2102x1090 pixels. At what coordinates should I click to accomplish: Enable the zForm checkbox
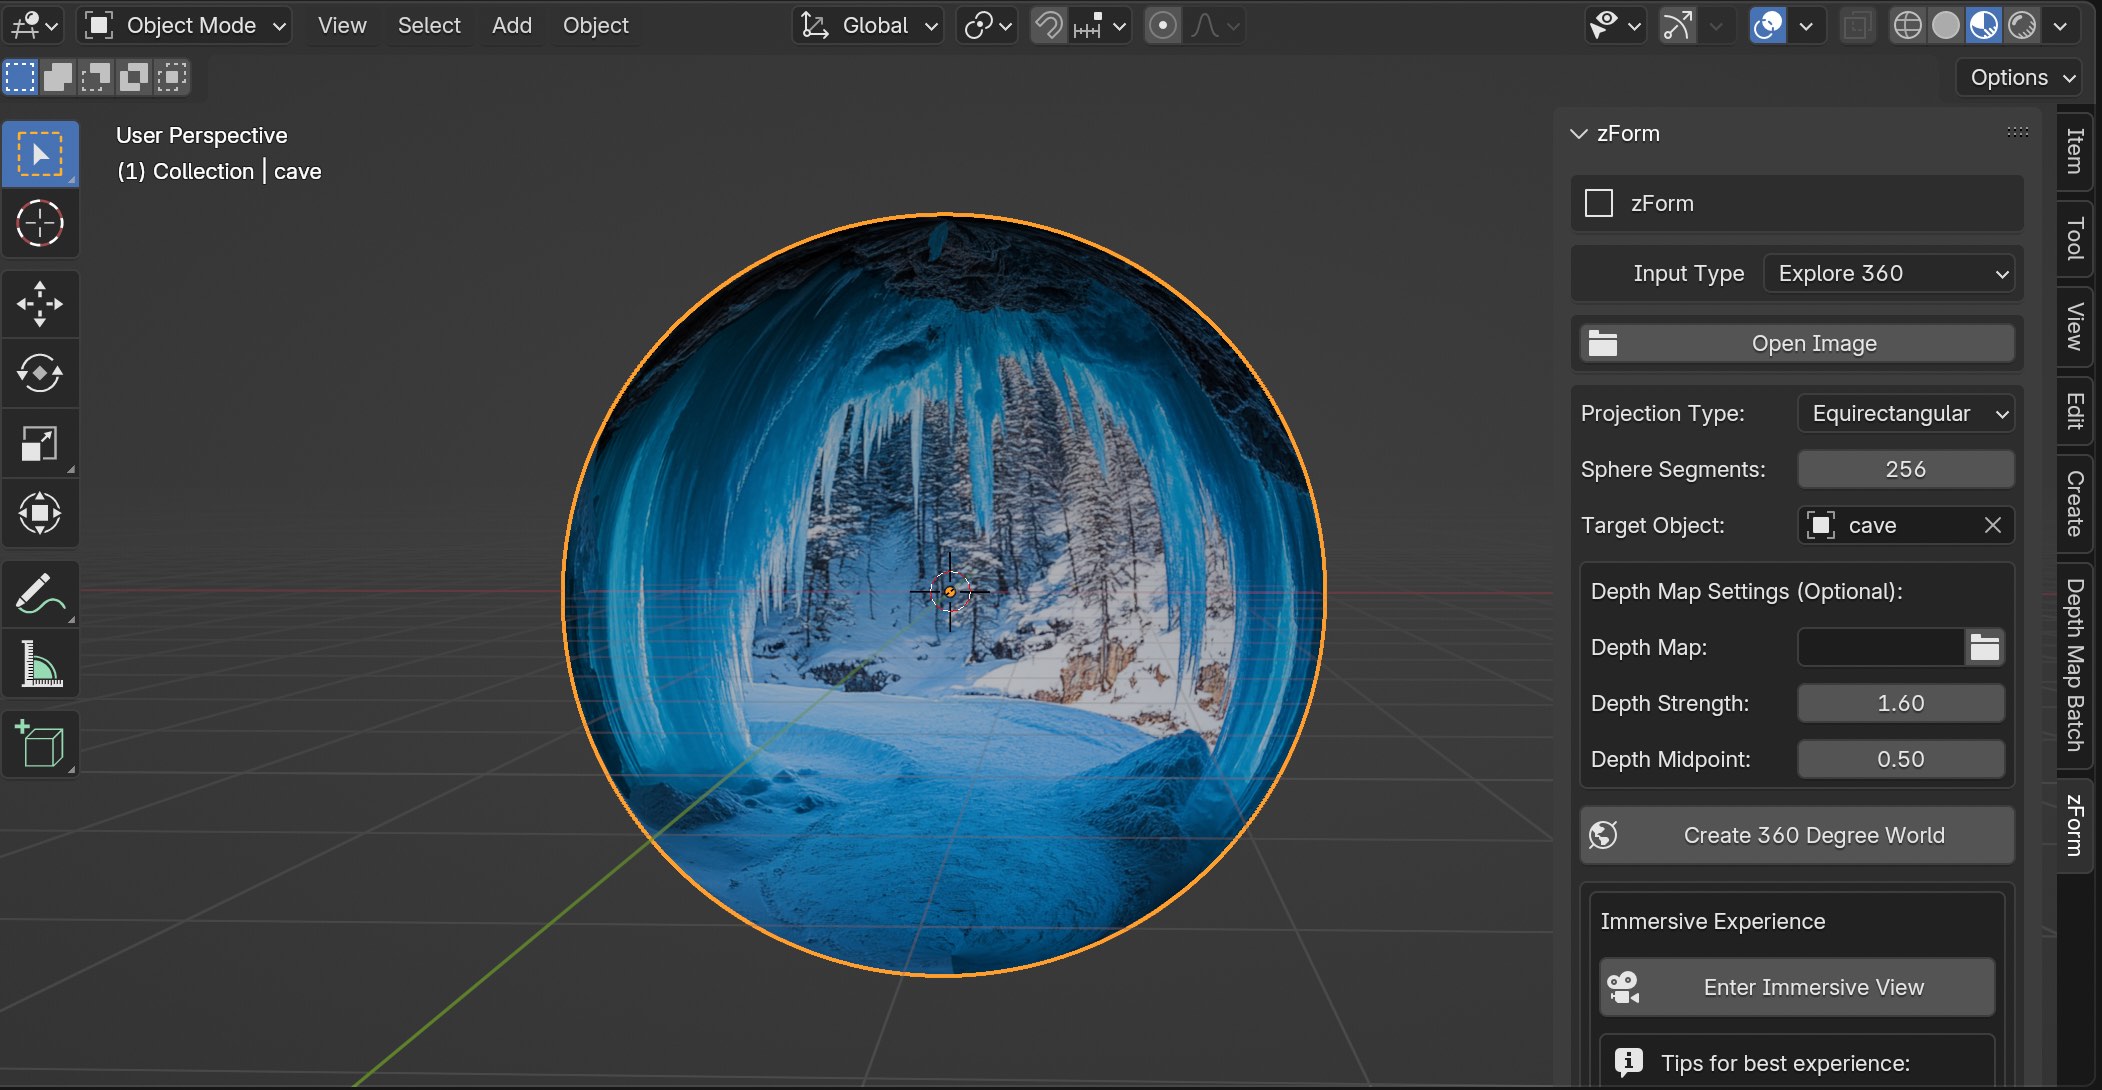1599,203
